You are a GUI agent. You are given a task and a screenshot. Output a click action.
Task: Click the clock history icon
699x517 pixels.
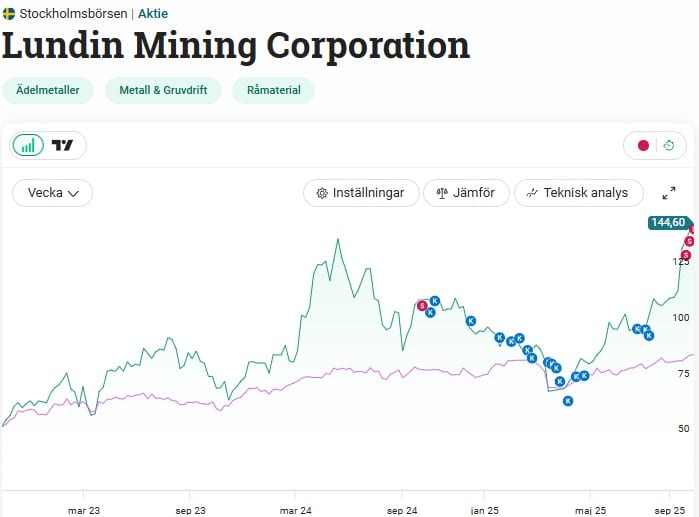(669, 145)
